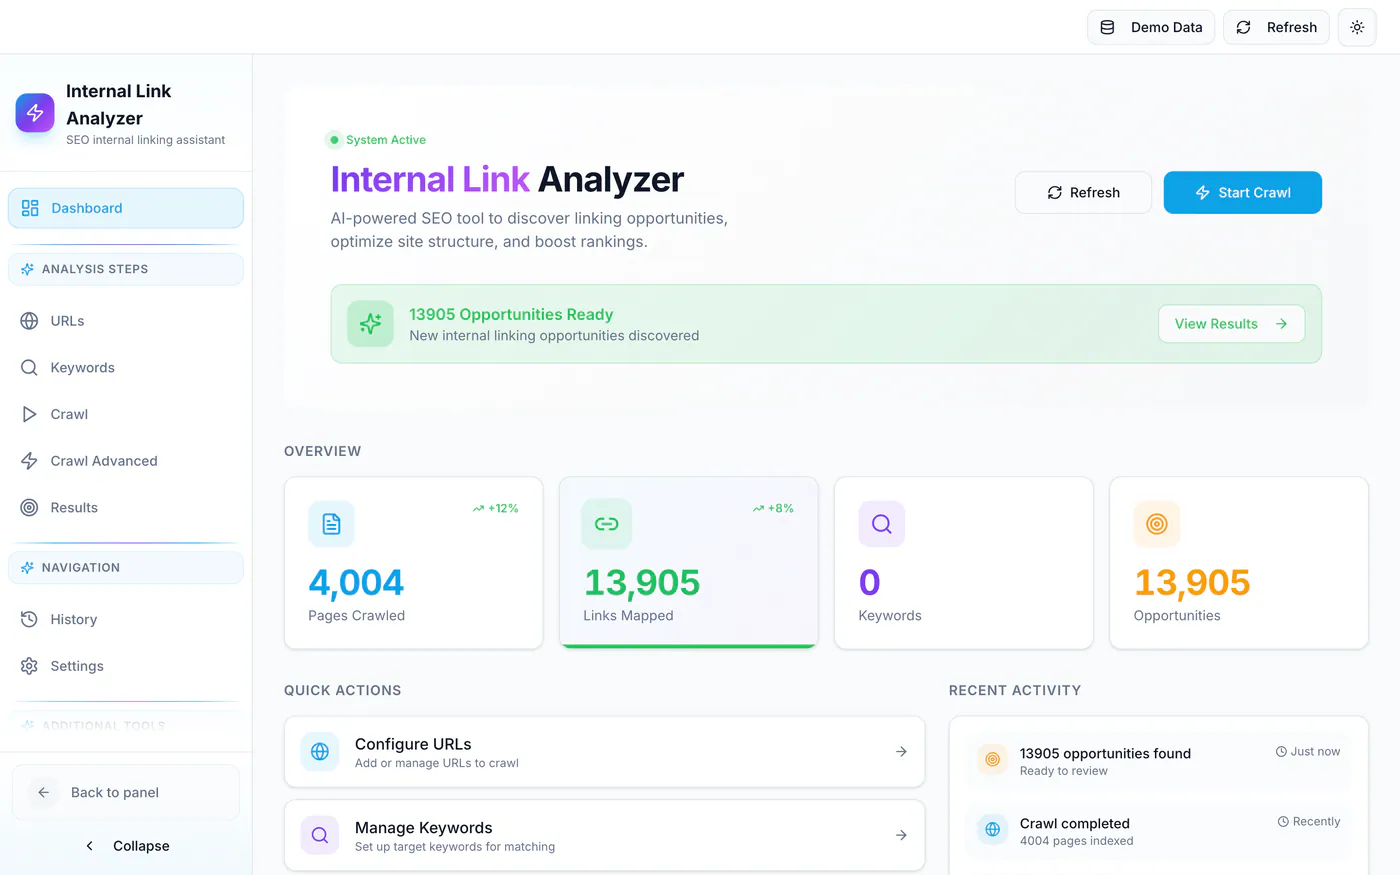
Task: Open the Pages Crawled card
Action: point(414,563)
